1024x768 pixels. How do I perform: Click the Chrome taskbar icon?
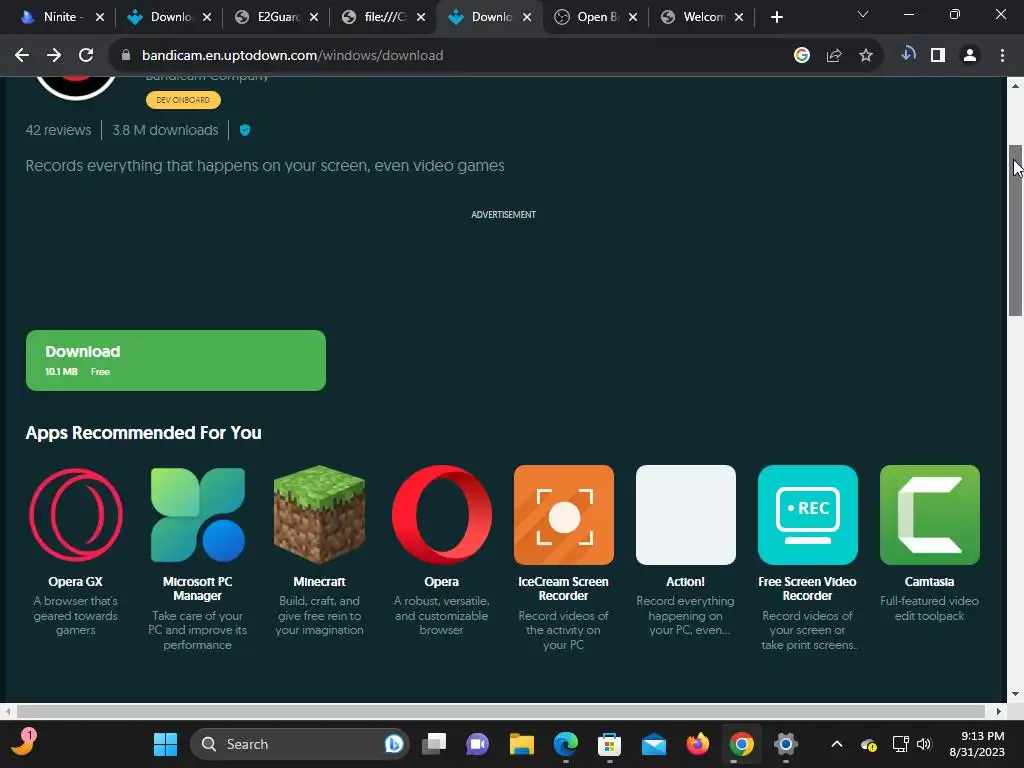741,744
